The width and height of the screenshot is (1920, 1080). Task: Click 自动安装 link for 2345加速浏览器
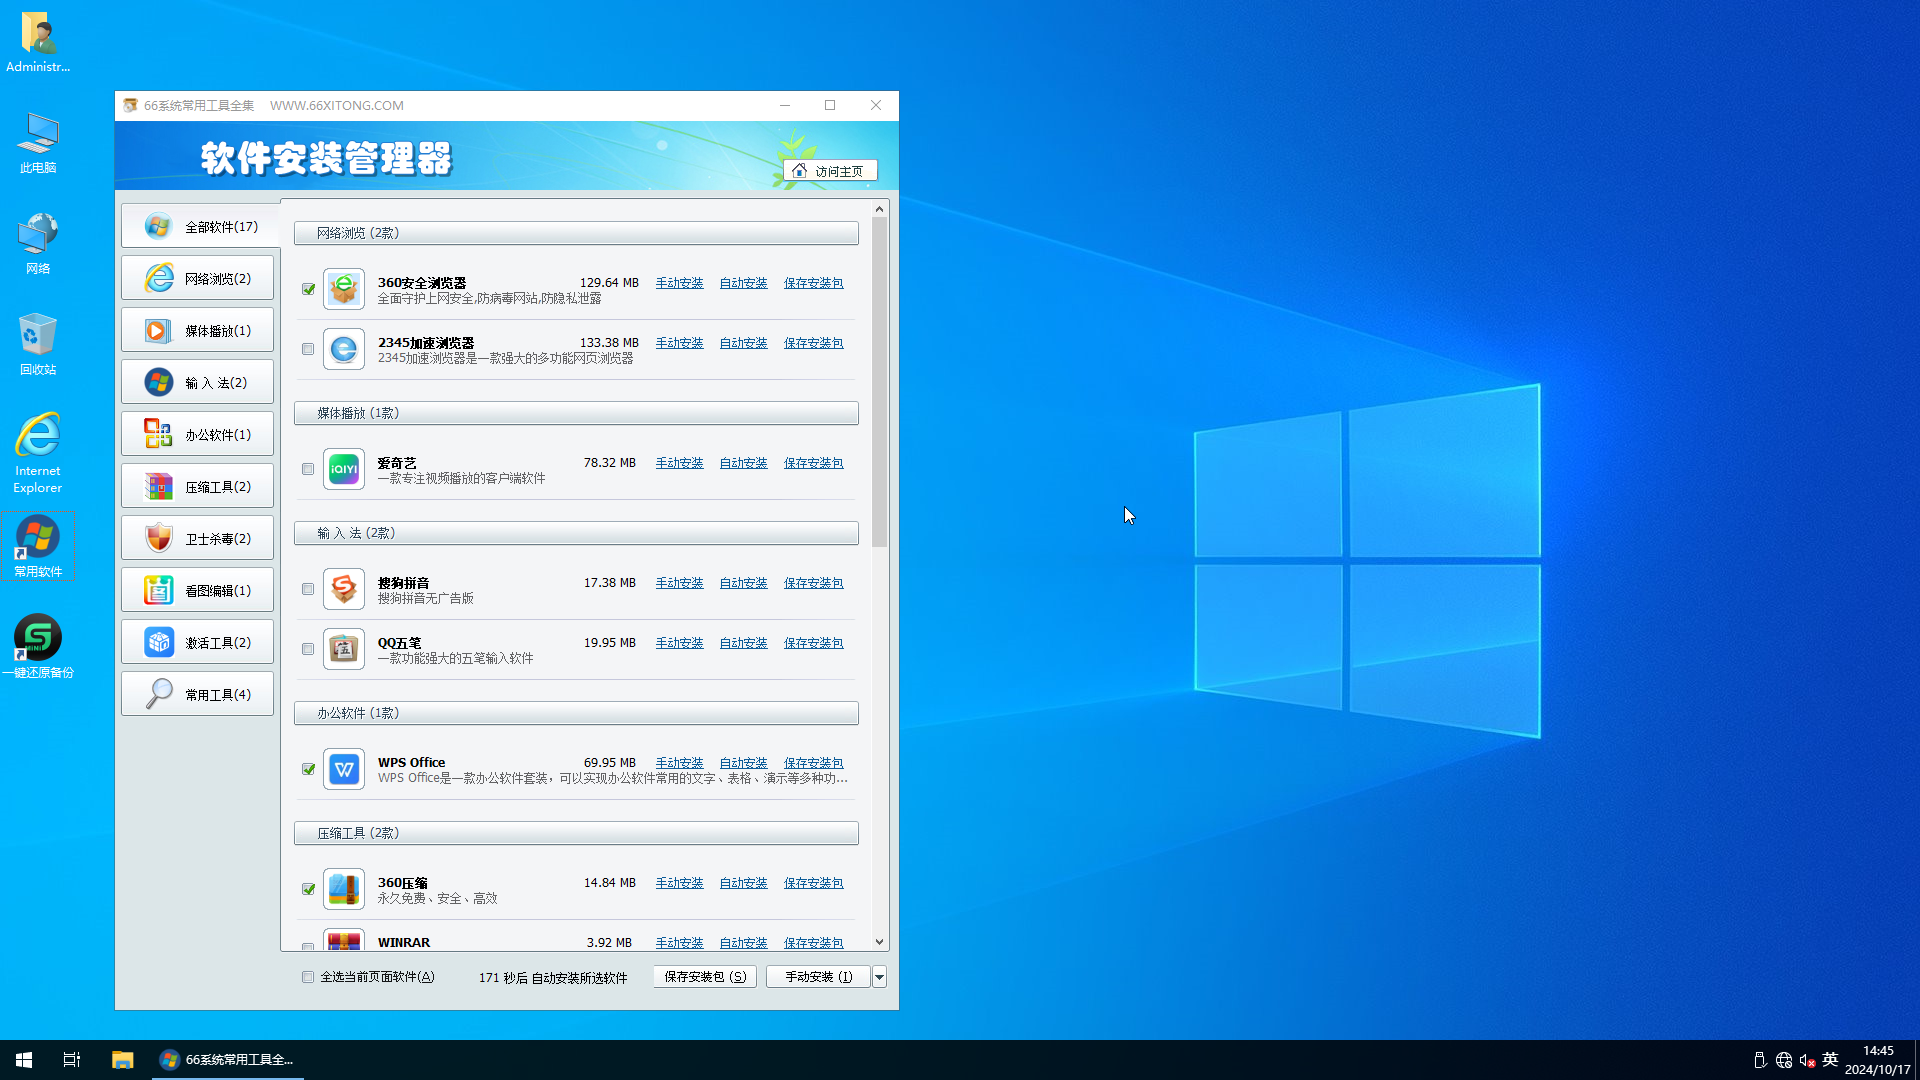[x=743, y=343]
